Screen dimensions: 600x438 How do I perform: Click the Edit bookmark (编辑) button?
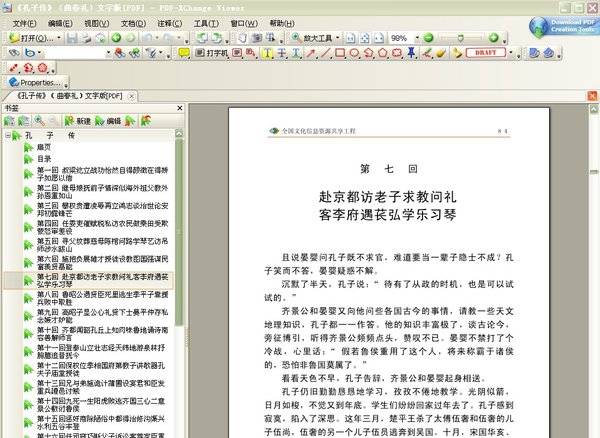107,120
